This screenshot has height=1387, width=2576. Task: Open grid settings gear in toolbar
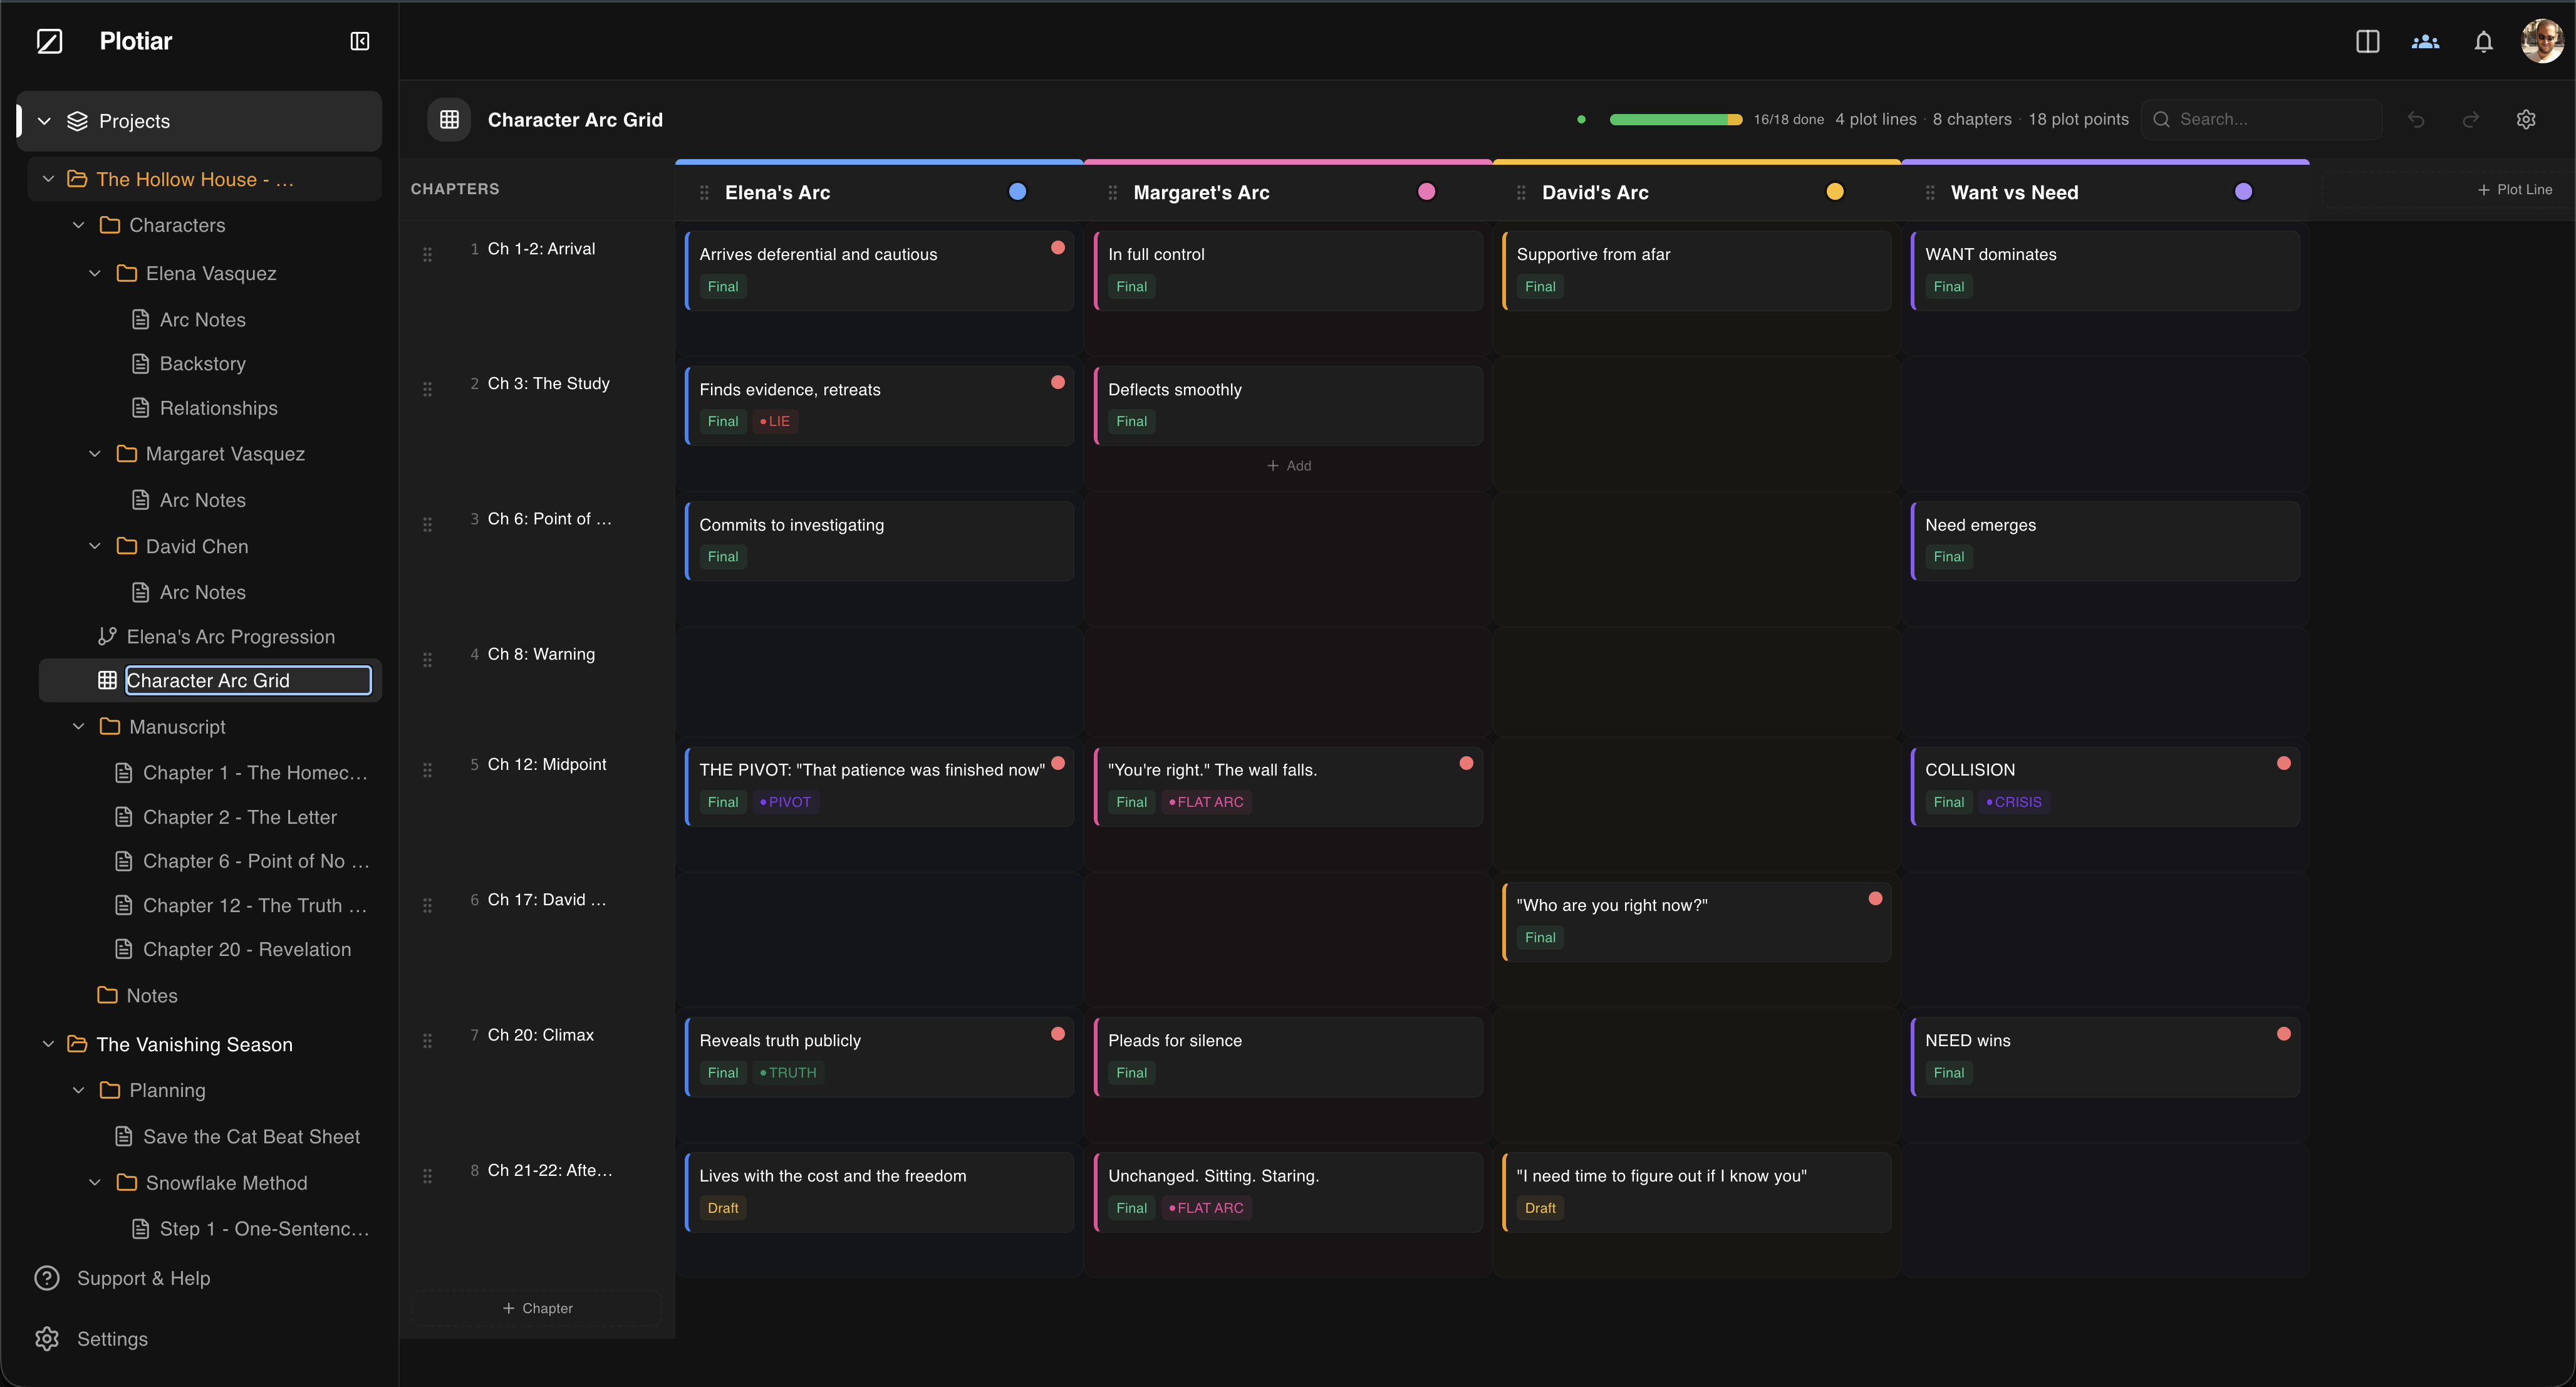pos(2526,119)
